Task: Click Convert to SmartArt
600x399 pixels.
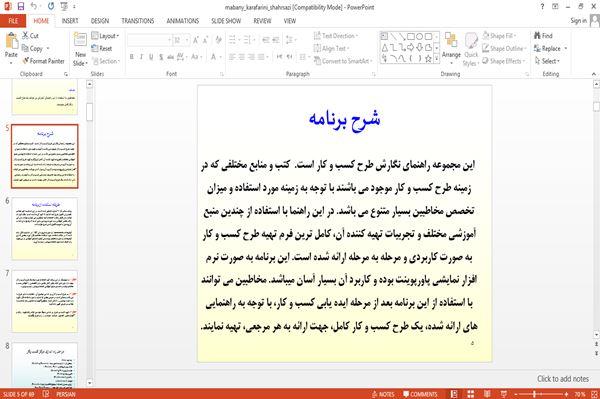Action: point(343,61)
